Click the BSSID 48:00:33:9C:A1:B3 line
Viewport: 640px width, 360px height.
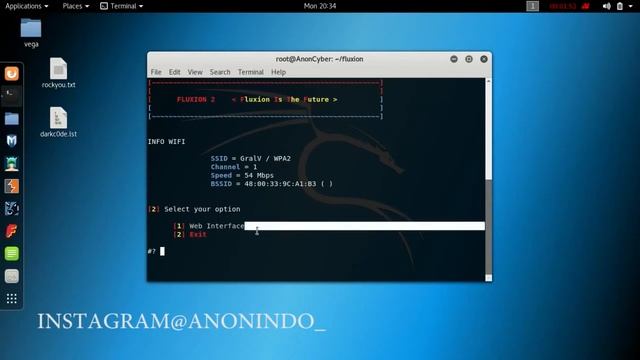pyautogui.click(x=271, y=184)
